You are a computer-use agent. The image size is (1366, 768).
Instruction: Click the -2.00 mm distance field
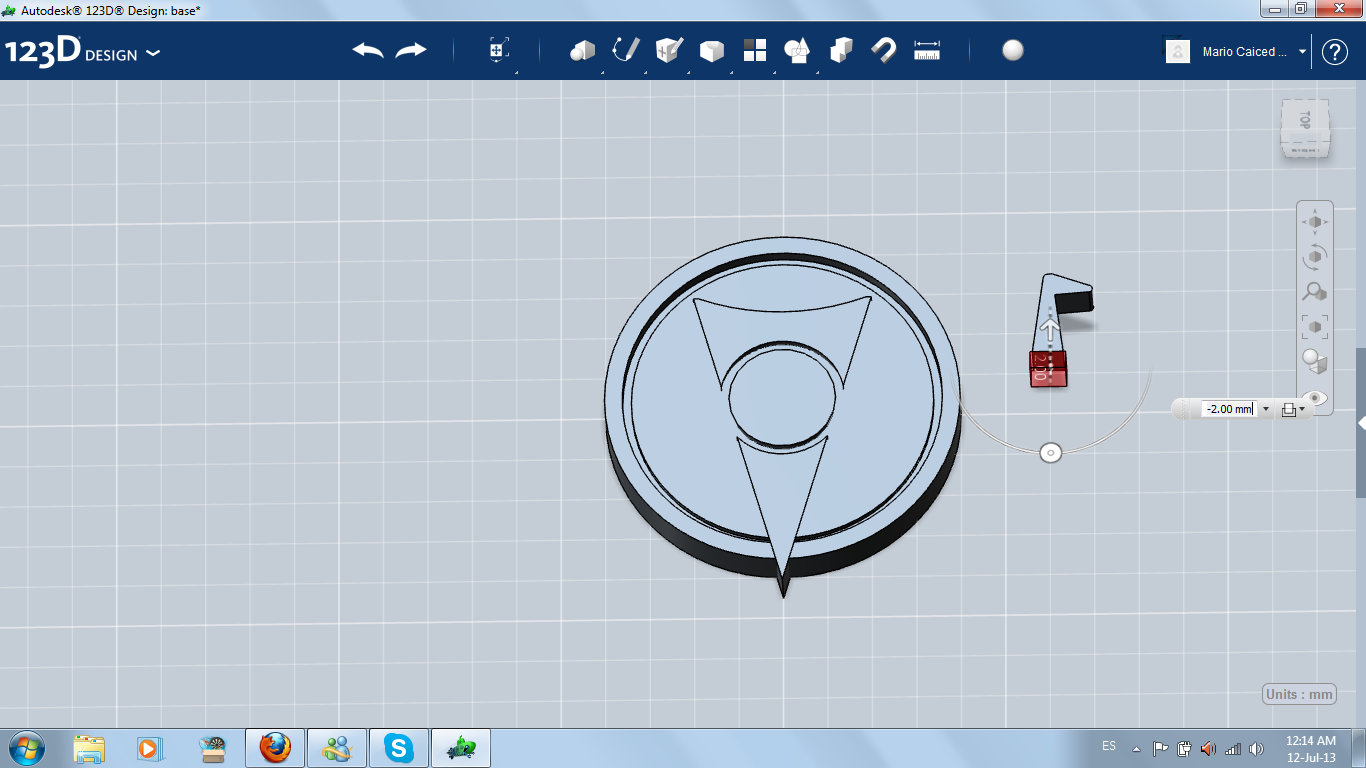1229,409
